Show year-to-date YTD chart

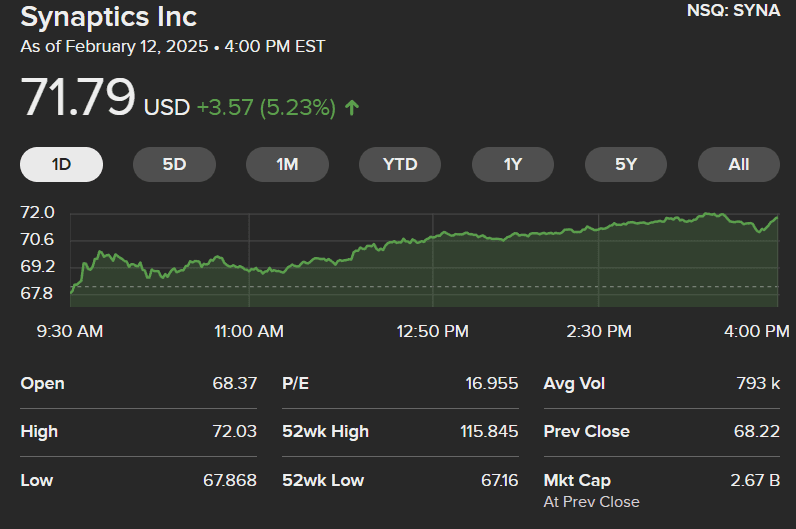[400, 164]
